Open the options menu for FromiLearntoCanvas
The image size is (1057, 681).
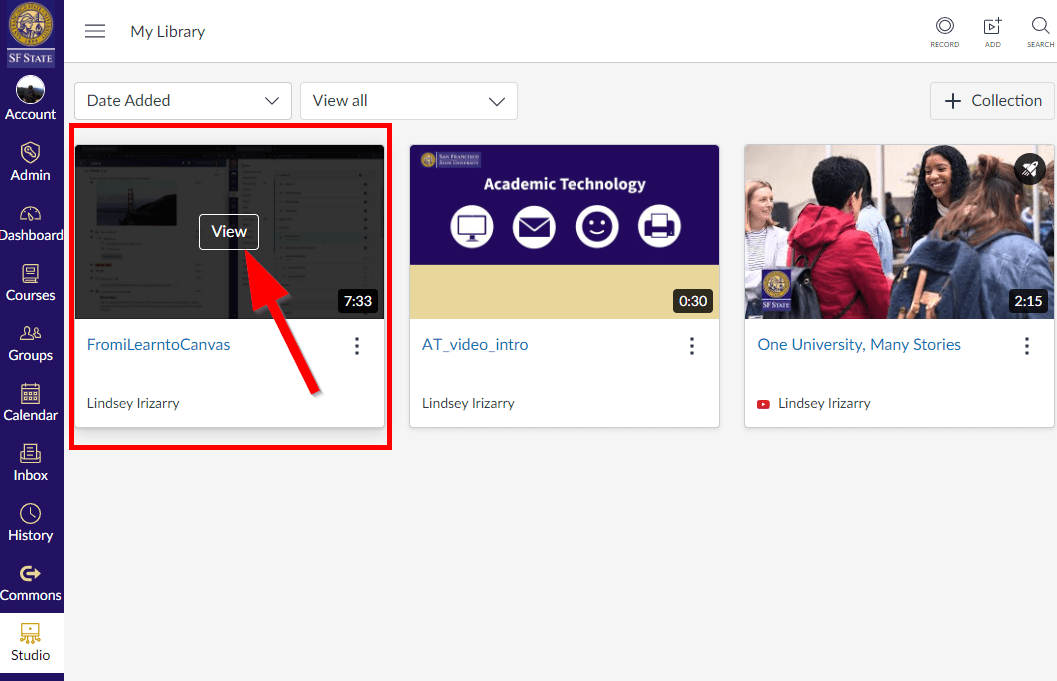click(357, 345)
